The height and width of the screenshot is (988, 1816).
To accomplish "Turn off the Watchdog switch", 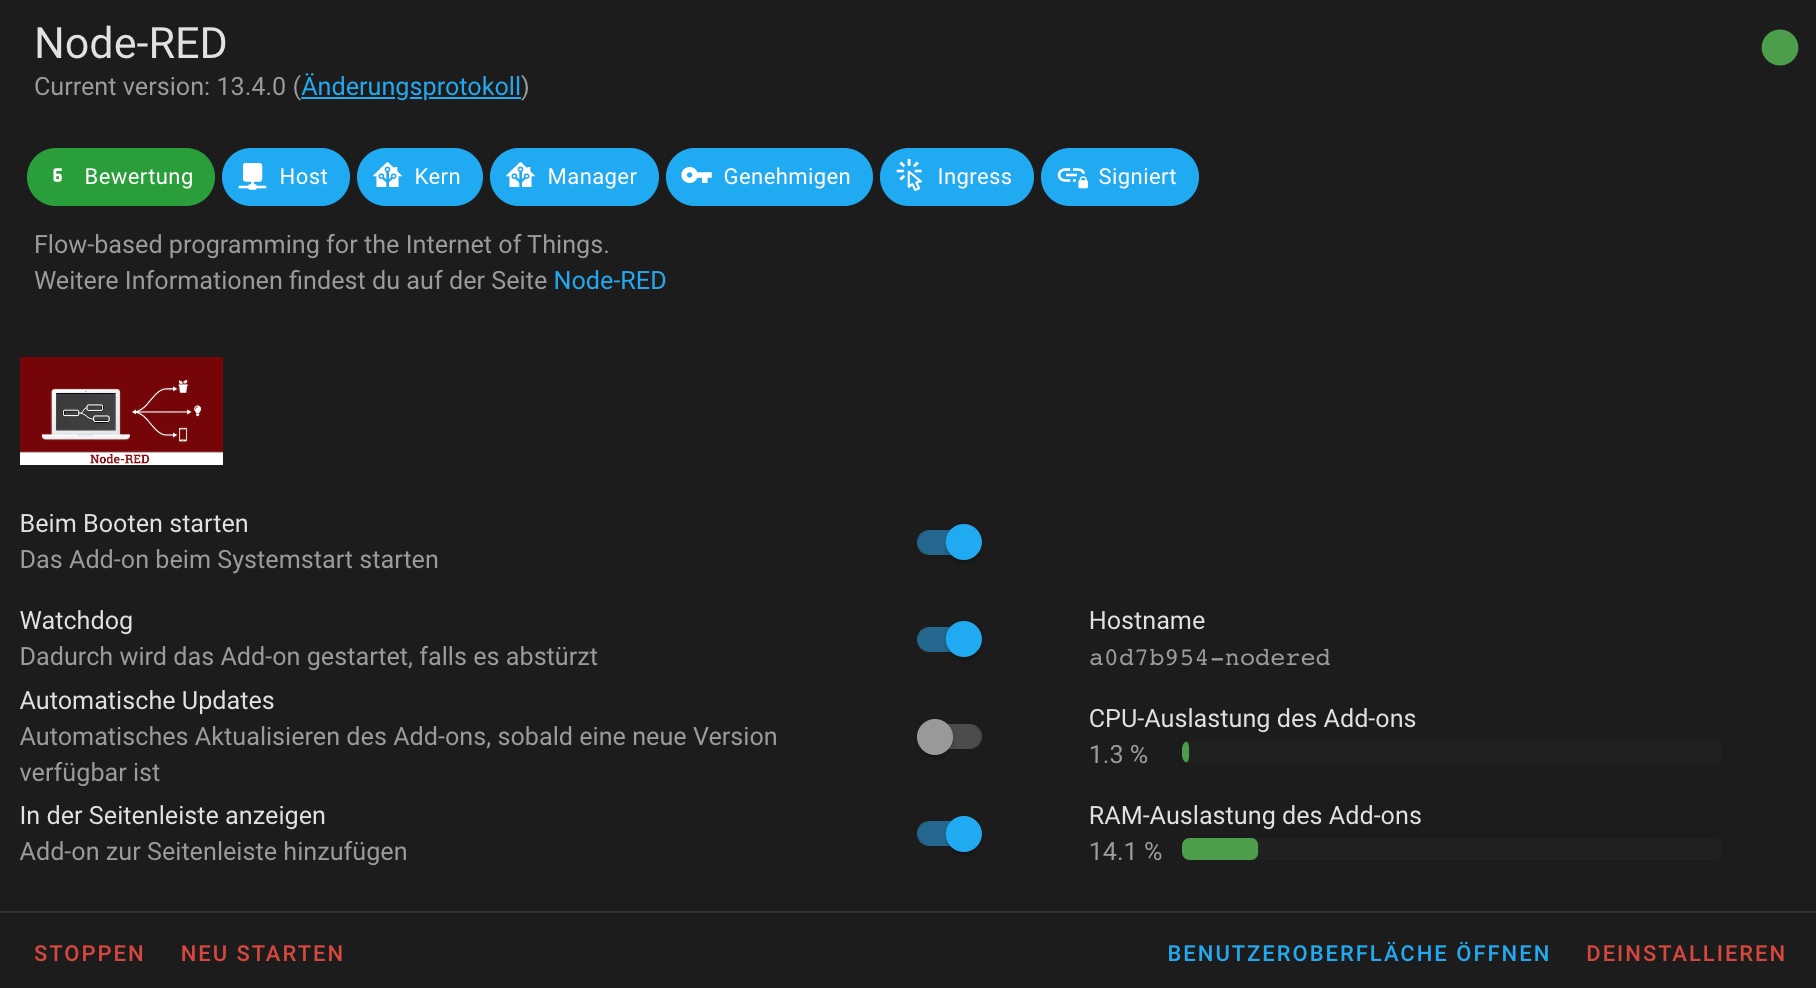I will pos(948,638).
